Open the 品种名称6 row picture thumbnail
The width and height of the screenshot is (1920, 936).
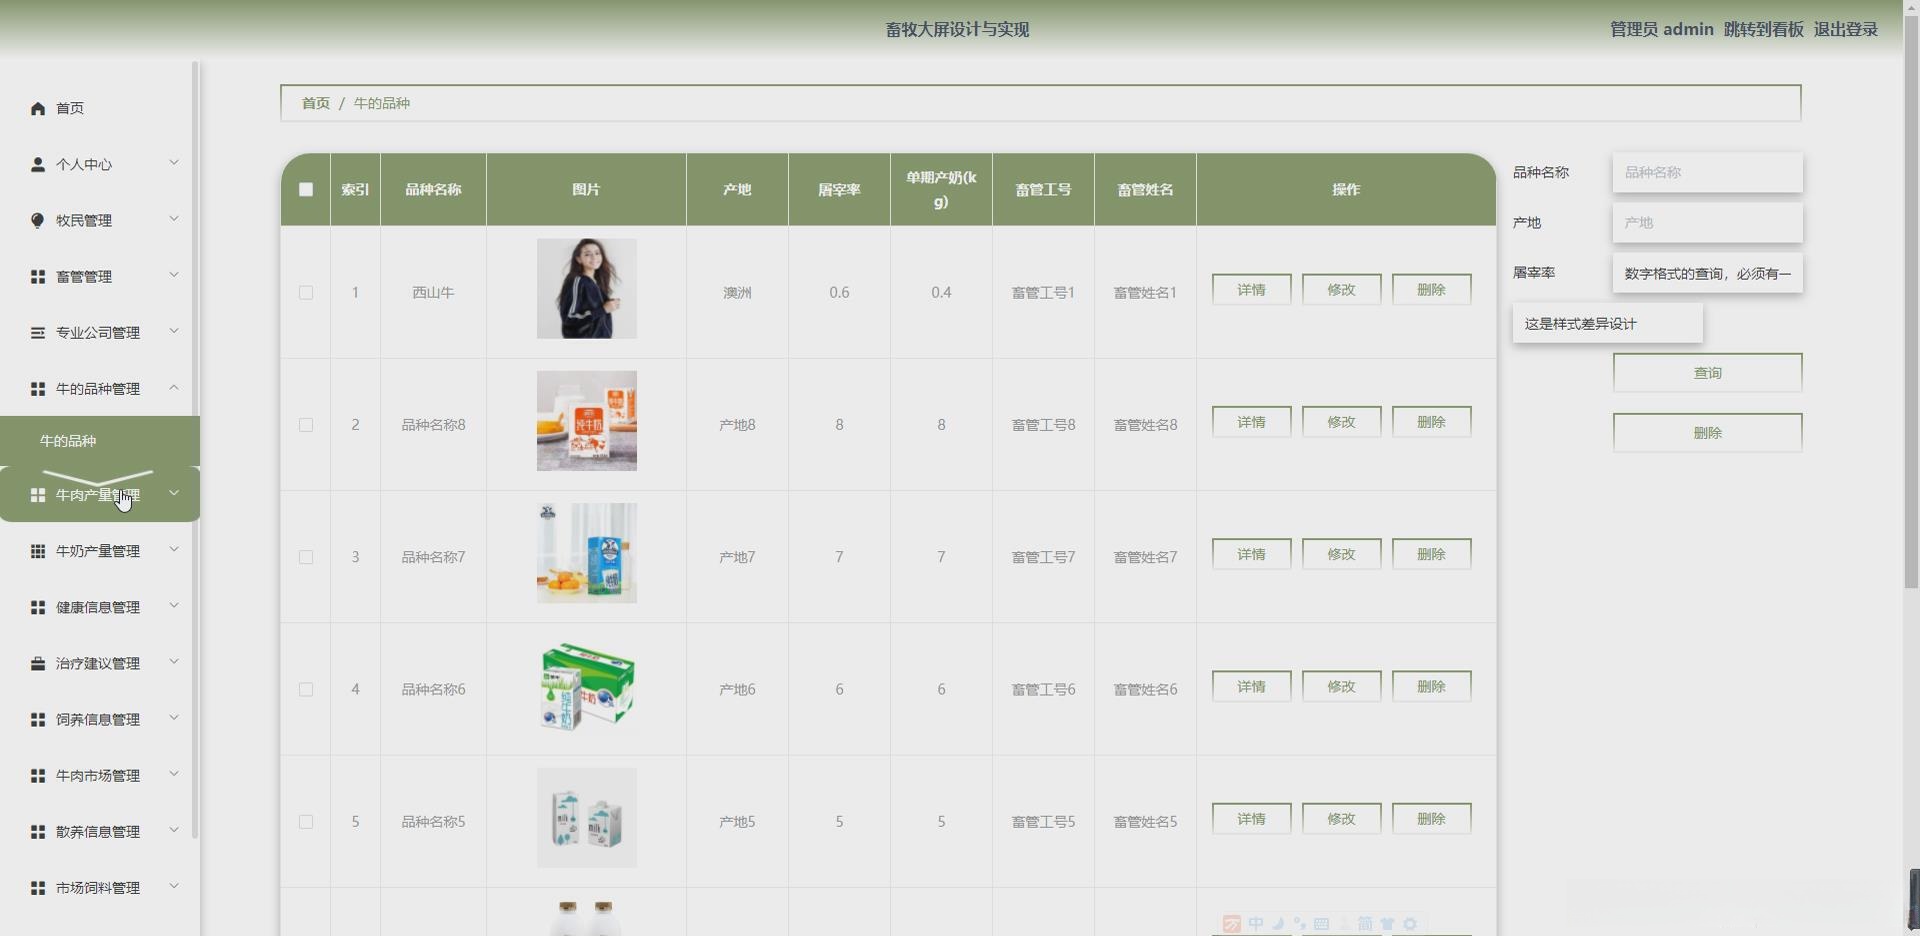tap(586, 685)
